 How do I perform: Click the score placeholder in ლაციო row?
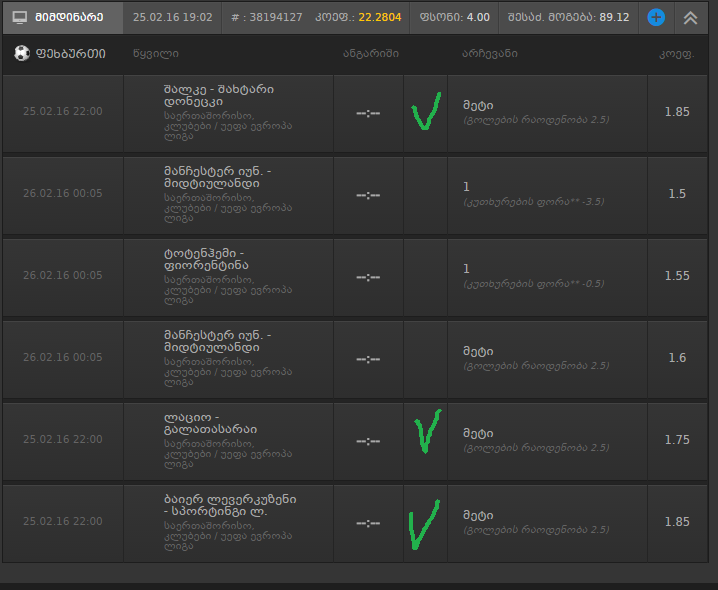coord(368,441)
